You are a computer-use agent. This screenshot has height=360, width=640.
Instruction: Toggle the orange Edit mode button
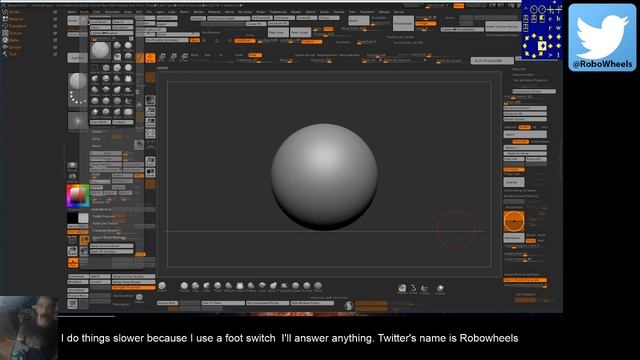[x=140, y=58]
